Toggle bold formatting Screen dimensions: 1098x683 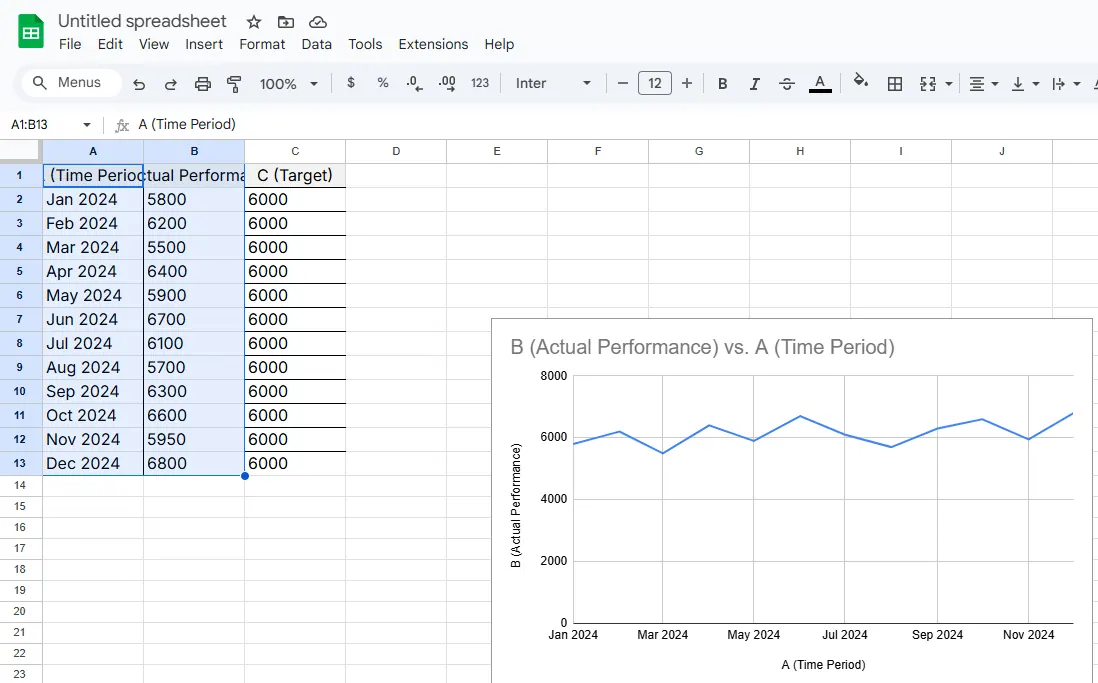point(723,84)
